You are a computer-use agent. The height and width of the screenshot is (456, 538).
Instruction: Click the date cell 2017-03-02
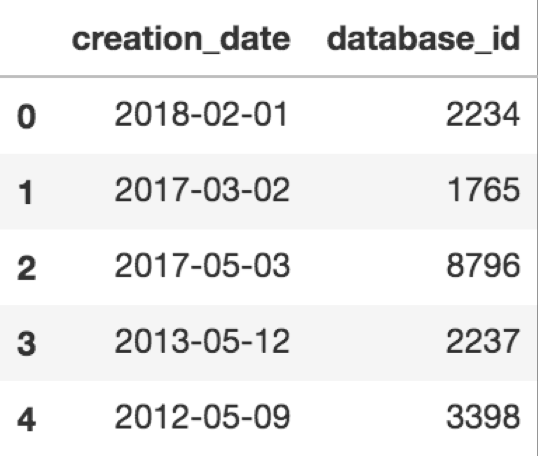(202, 190)
